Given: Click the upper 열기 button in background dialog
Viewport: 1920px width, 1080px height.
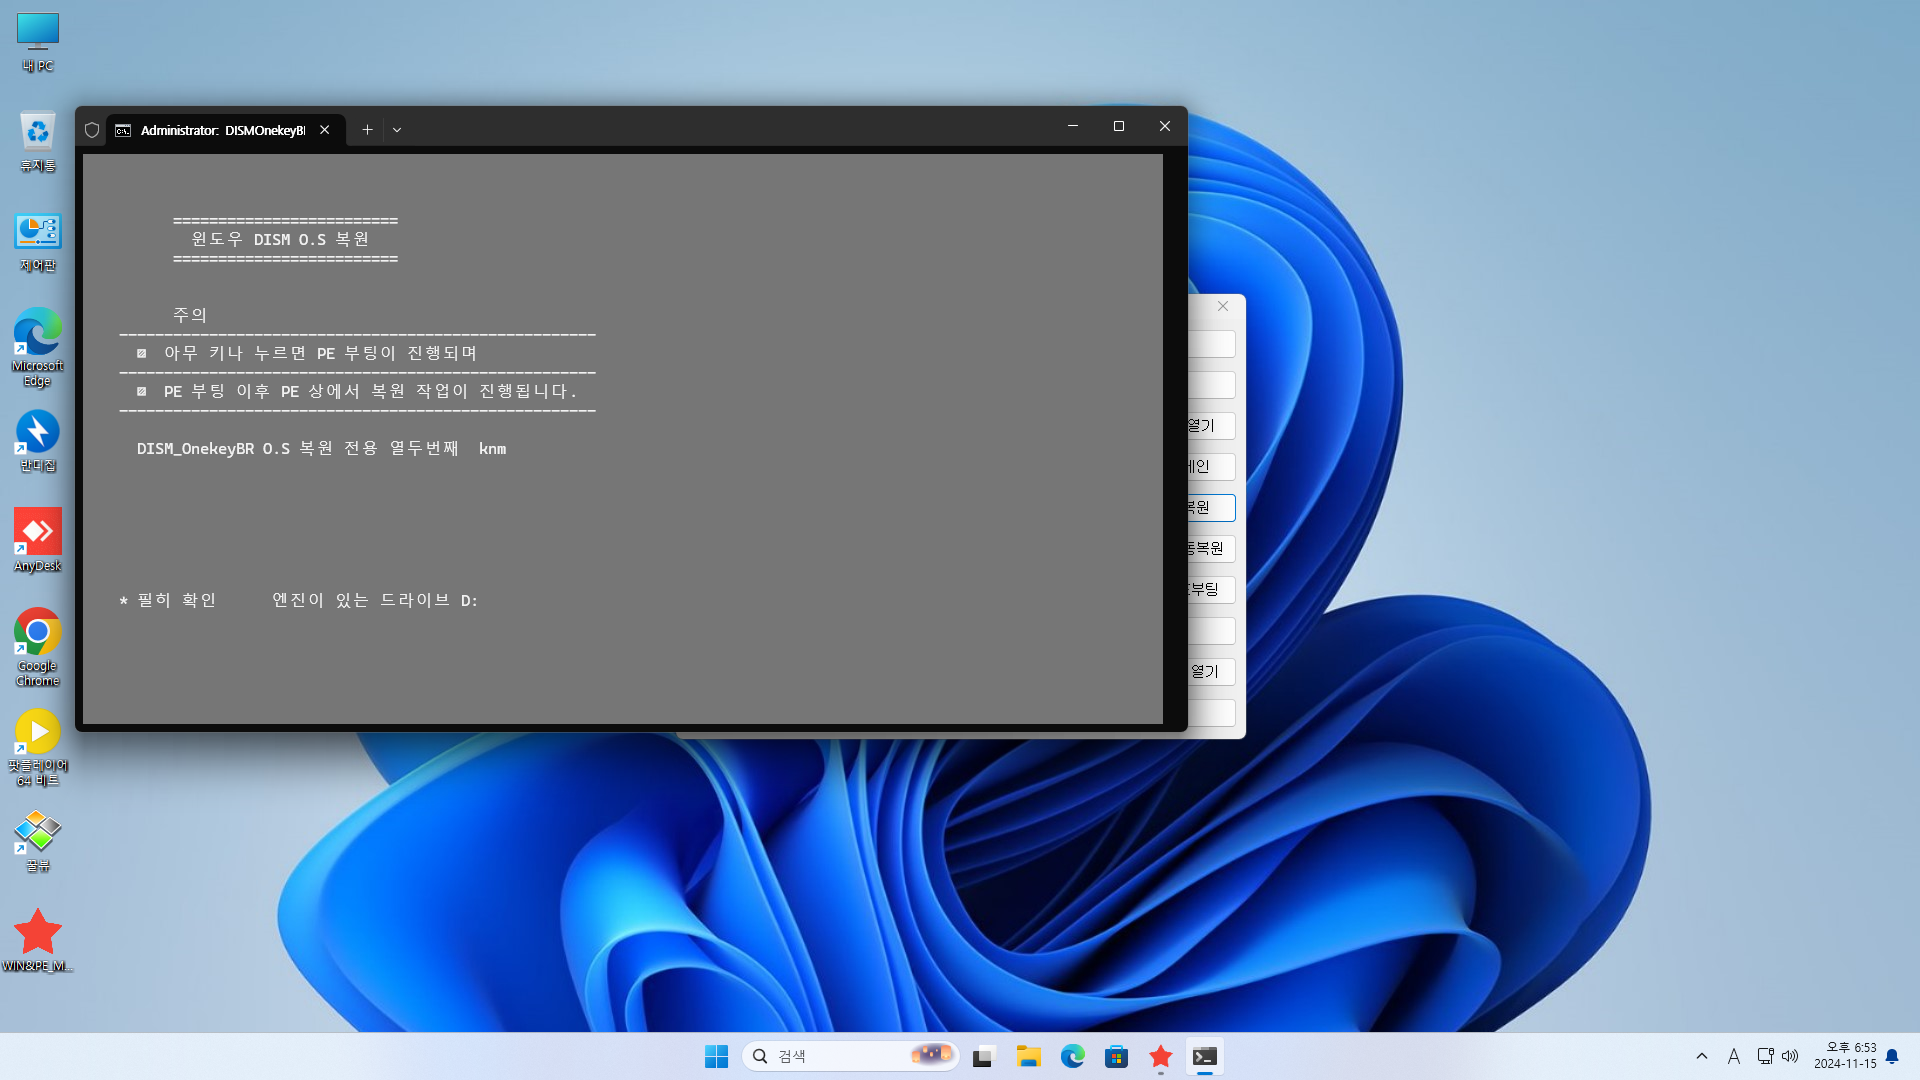Looking at the screenshot, I should pos(1211,426).
